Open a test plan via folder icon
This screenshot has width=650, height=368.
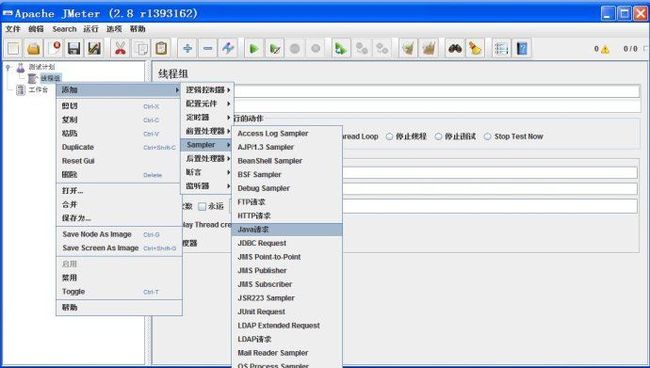pos(34,49)
